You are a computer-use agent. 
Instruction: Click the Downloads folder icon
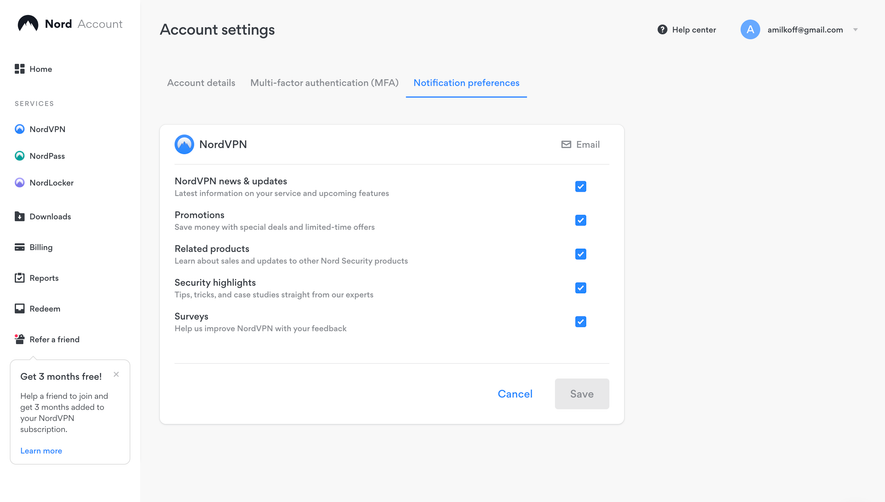(x=20, y=216)
